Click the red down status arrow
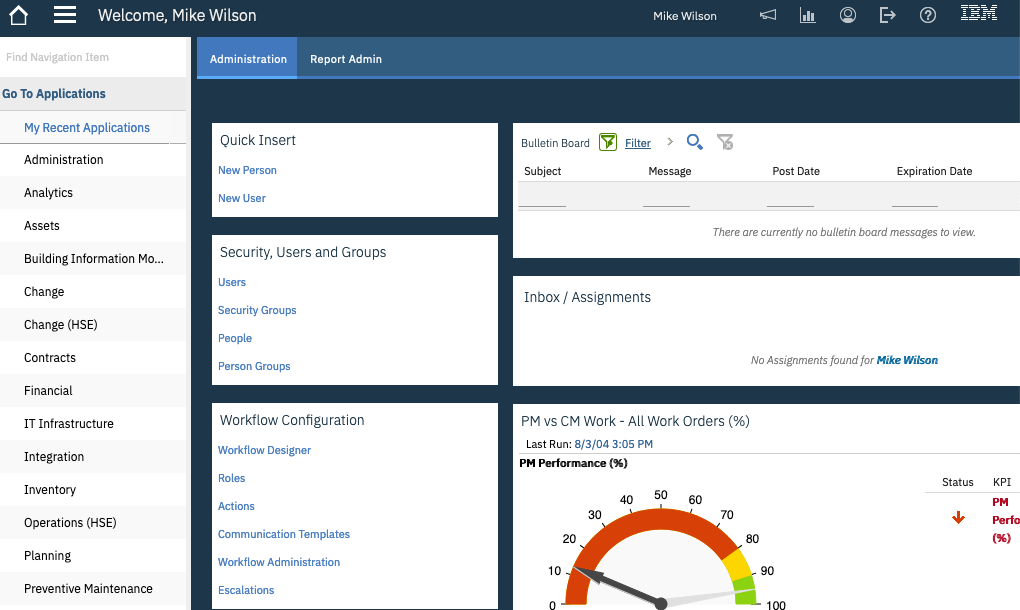The width and height of the screenshot is (1020, 610). pyautogui.click(x=958, y=518)
